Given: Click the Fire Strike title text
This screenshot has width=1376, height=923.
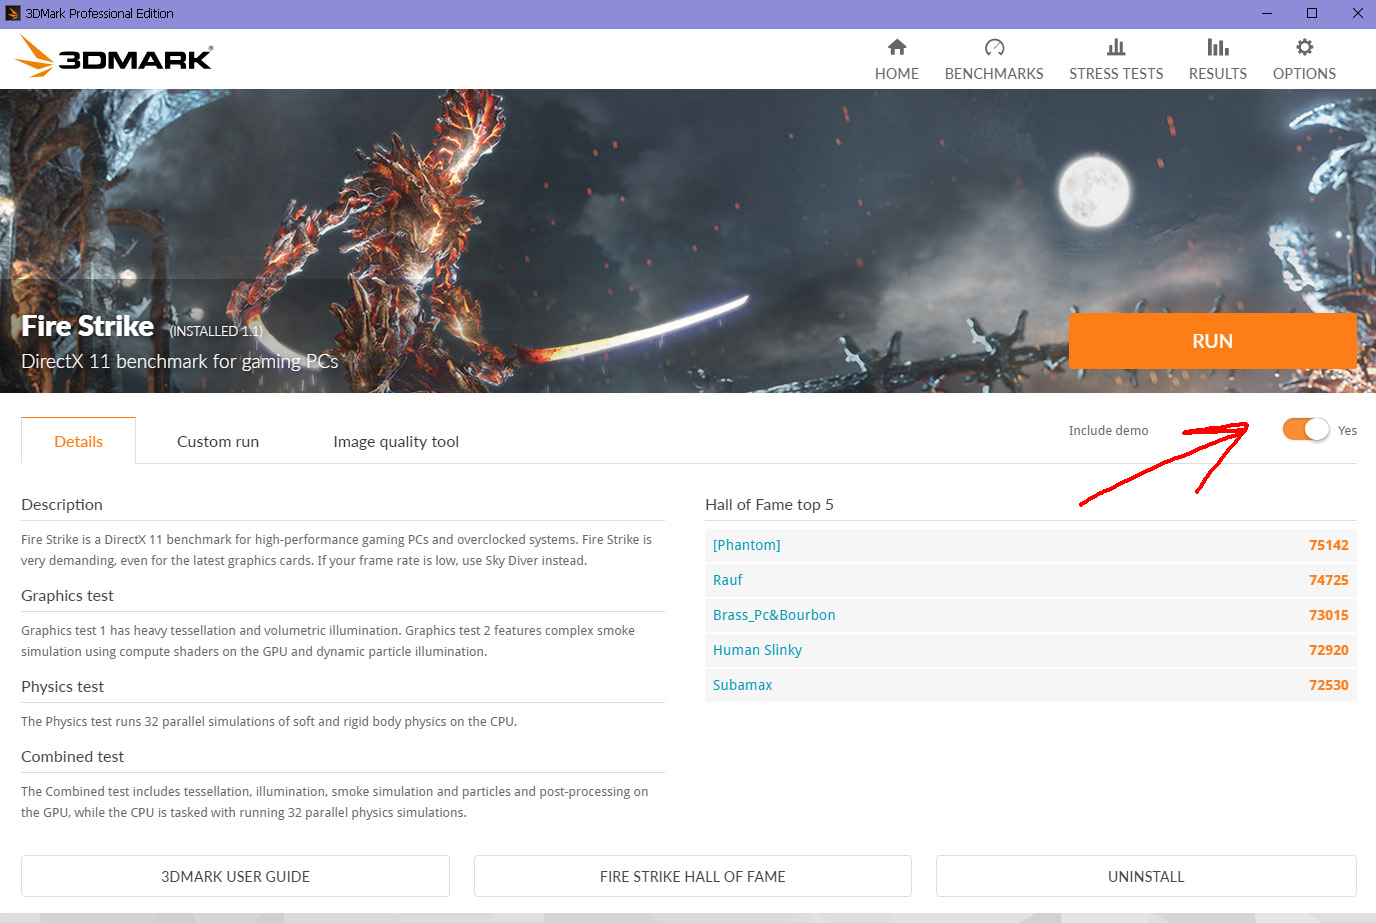Looking at the screenshot, I should tap(88, 326).
